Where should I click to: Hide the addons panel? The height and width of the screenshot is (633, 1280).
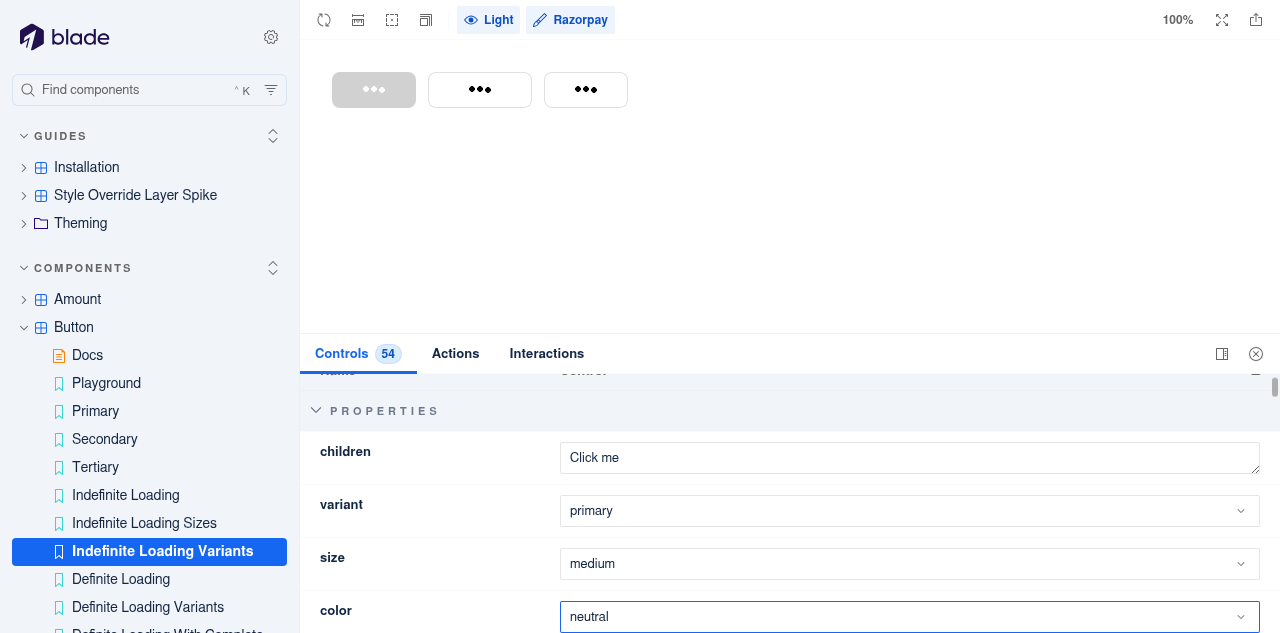click(1256, 354)
